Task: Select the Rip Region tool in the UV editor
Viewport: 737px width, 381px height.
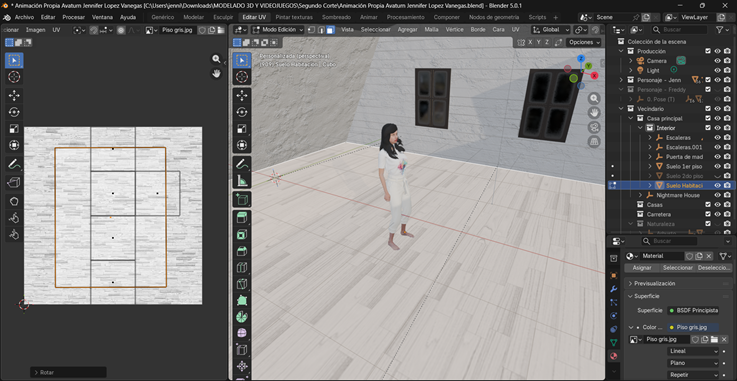Action: click(14, 183)
